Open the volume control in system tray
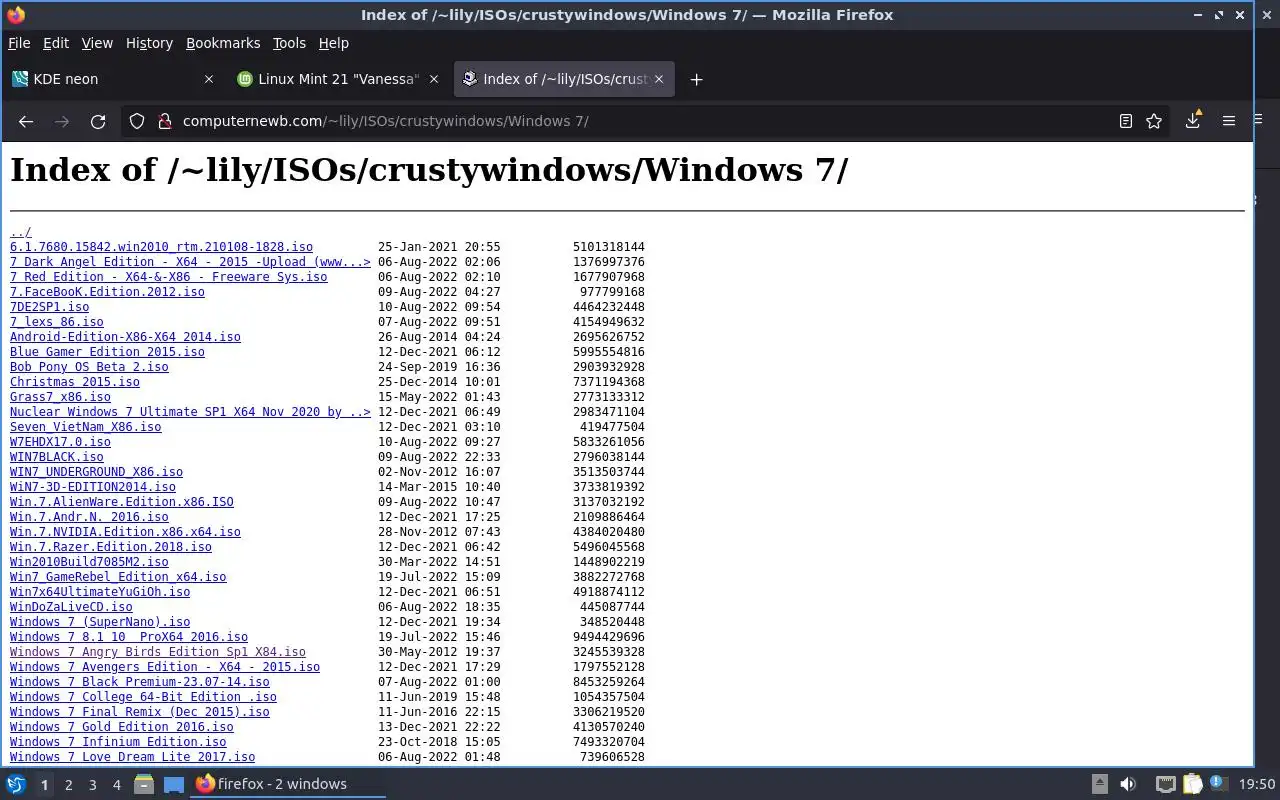 (x=1128, y=784)
